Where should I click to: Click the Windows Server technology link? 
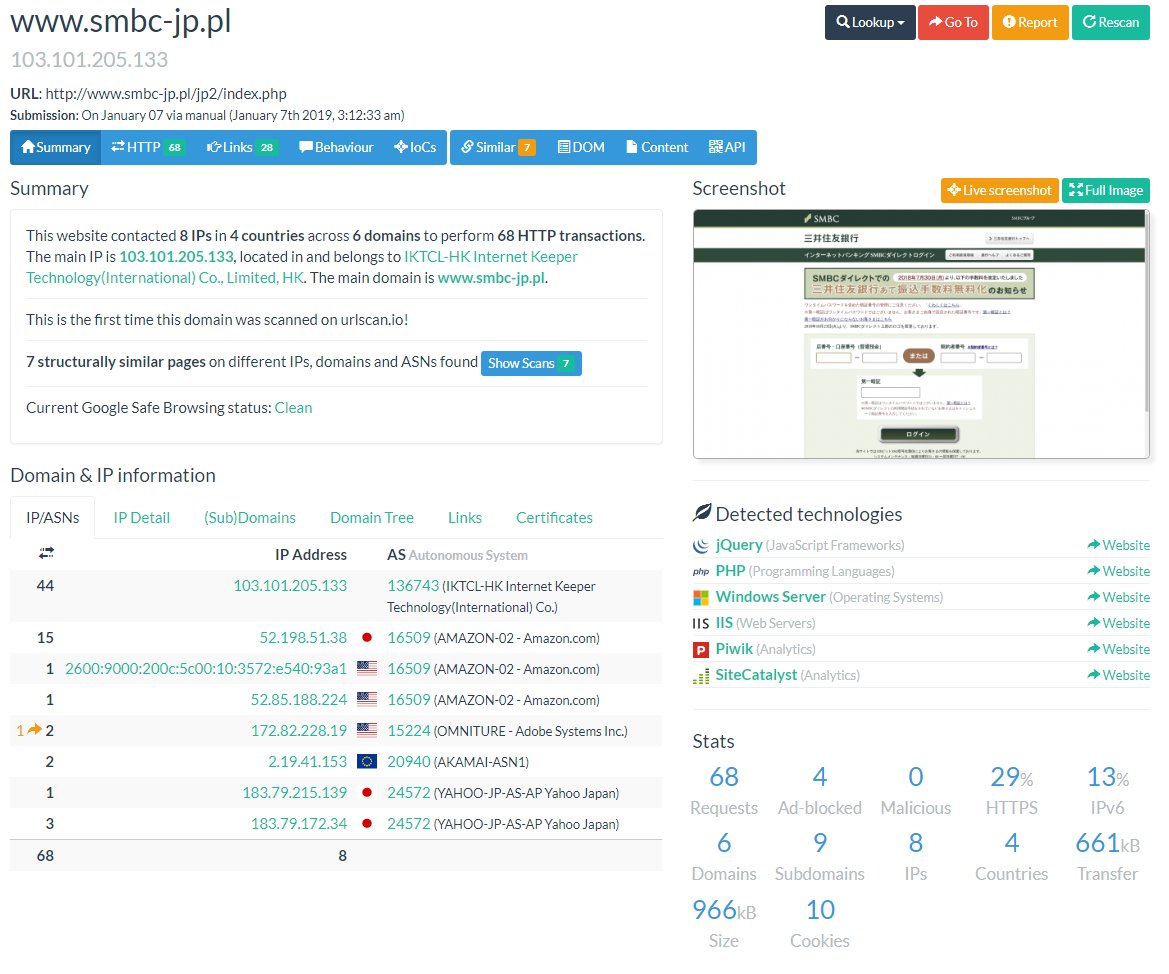(x=770, y=597)
